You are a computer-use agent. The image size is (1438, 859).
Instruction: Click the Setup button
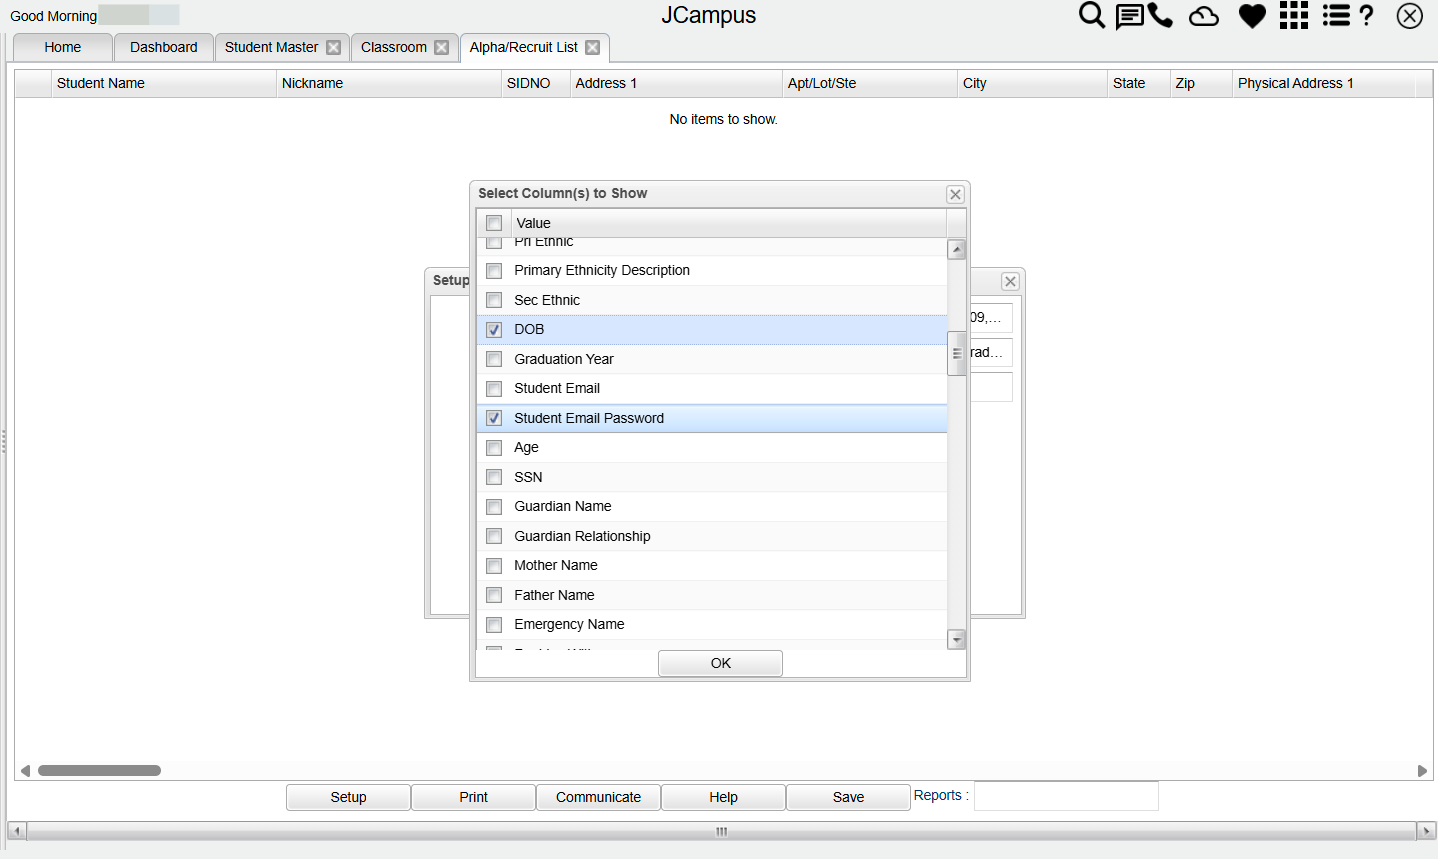click(348, 797)
